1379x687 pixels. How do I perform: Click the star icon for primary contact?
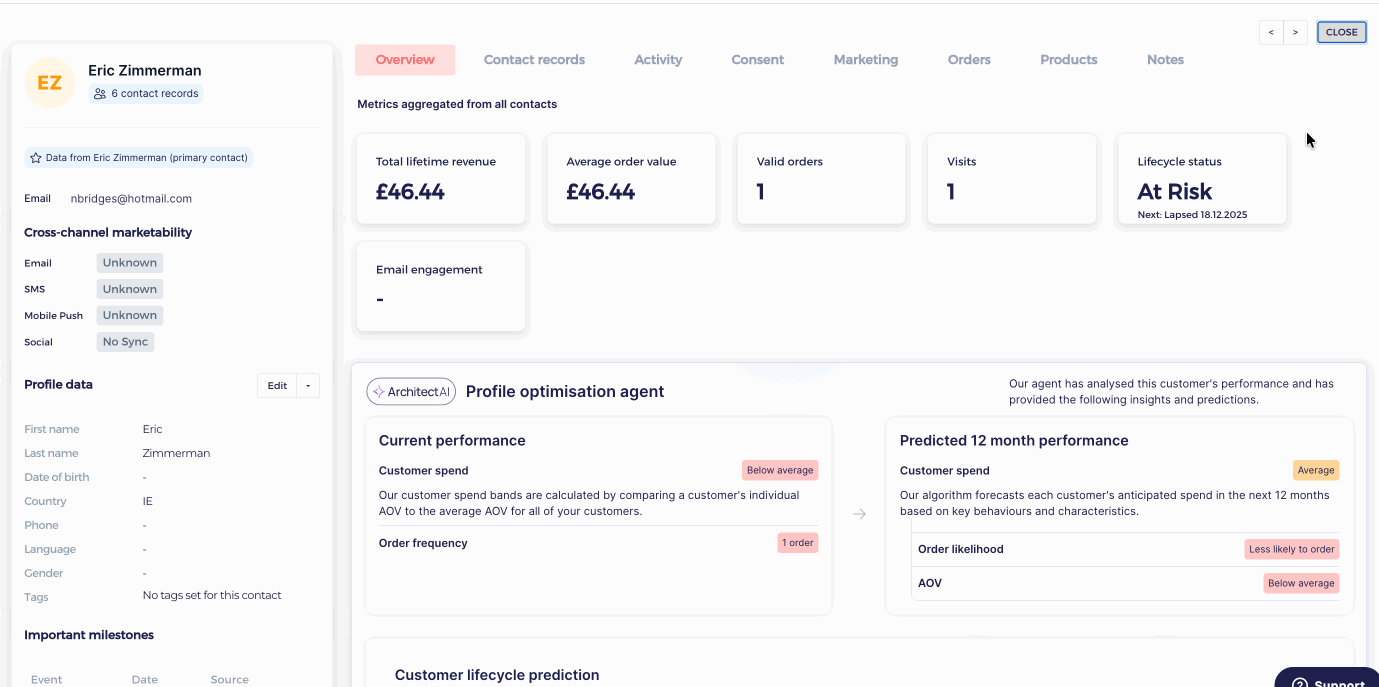tap(36, 158)
